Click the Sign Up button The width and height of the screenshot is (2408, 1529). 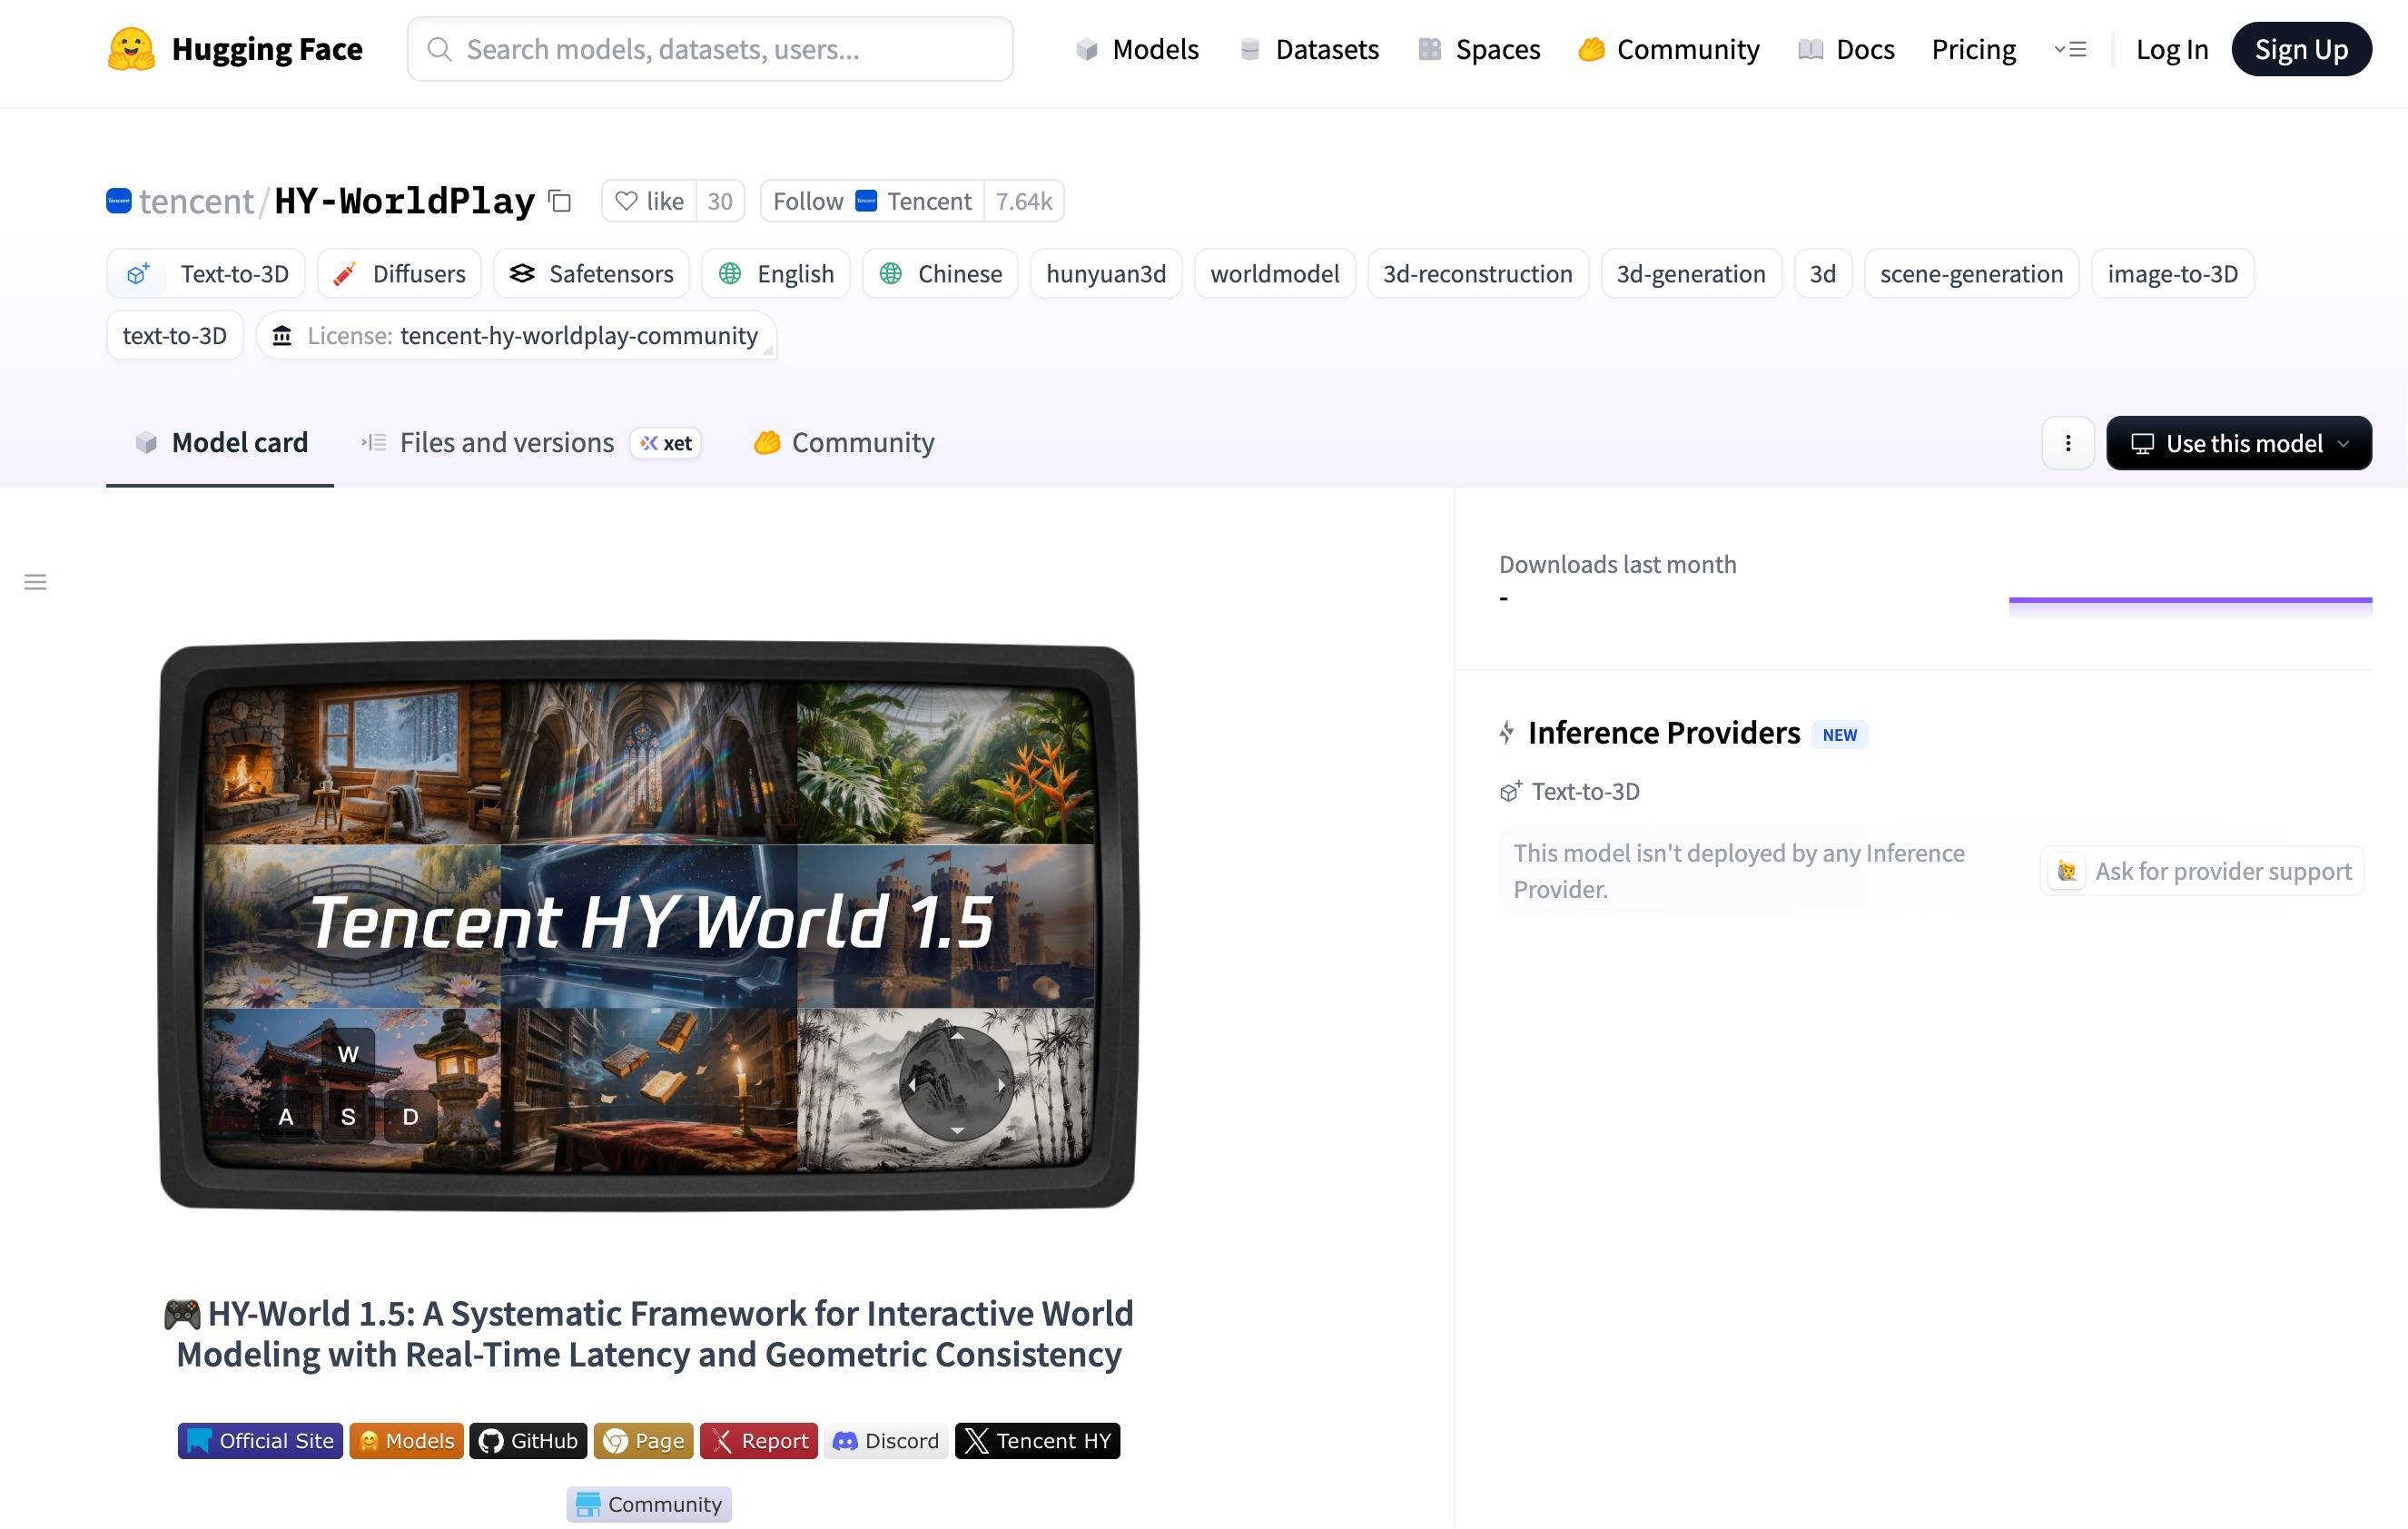click(x=2300, y=49)
